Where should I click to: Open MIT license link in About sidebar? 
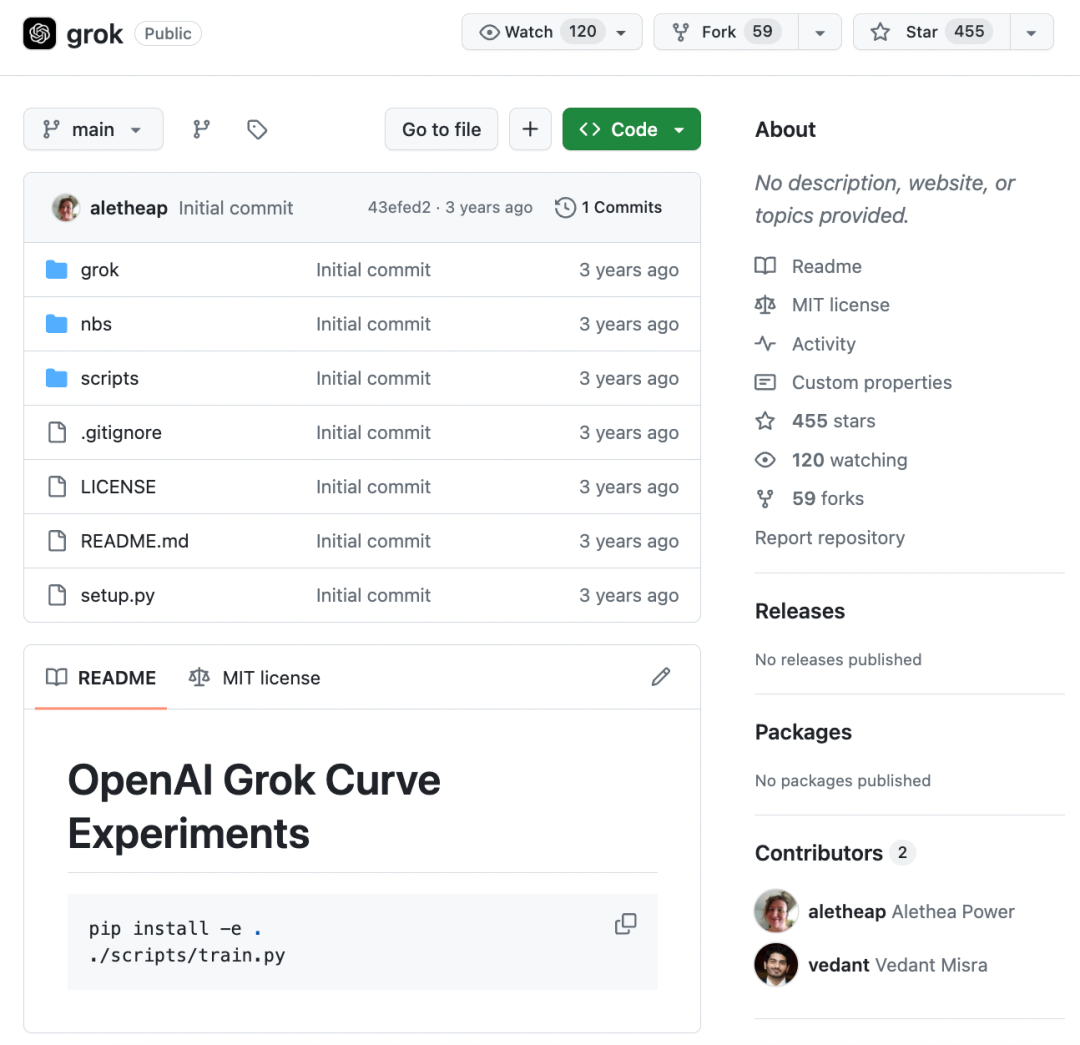point(840,304)
